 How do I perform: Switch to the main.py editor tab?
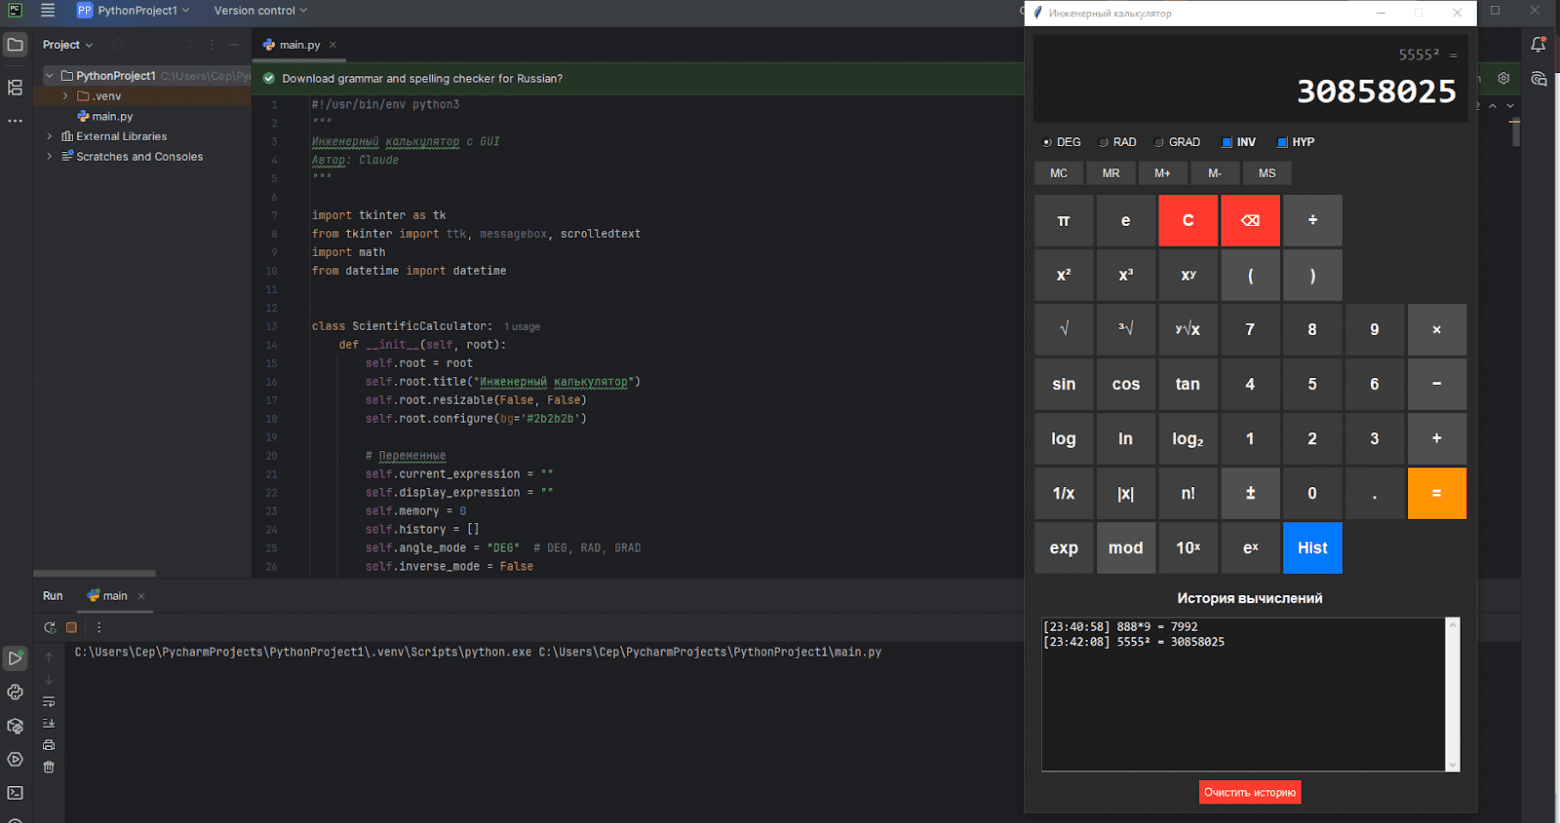pyautogui.click(x=299, y=45)
